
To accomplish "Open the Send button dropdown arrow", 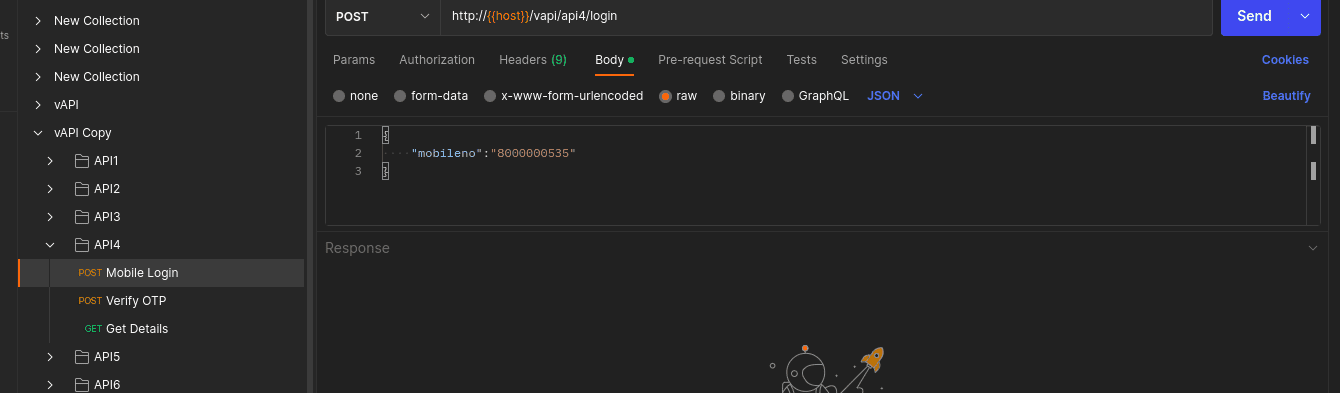I will coord(1304,16).
